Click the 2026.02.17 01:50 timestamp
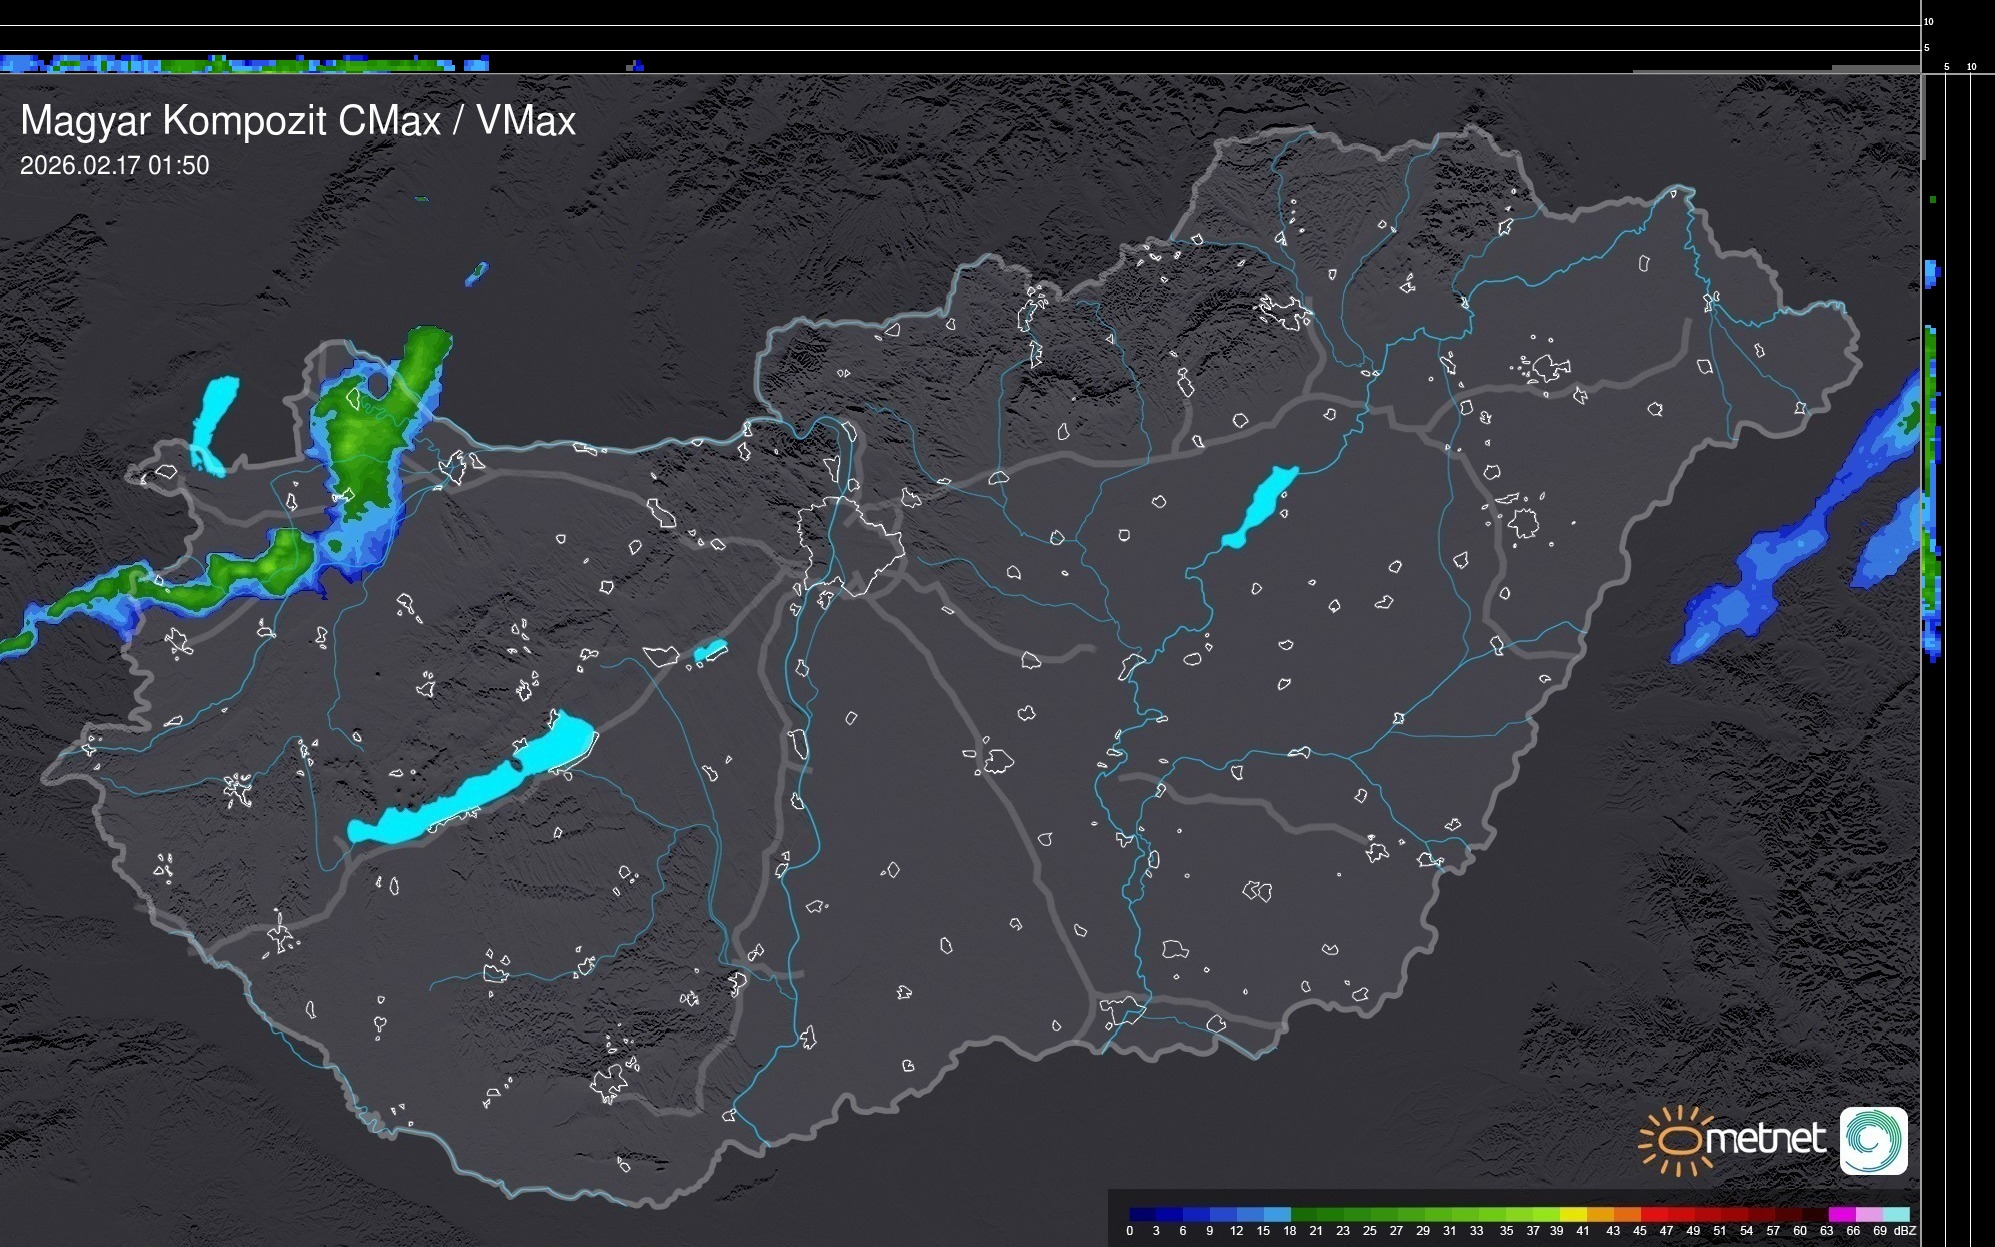This screenshot has height=1247, width=1995. (114, 165)
